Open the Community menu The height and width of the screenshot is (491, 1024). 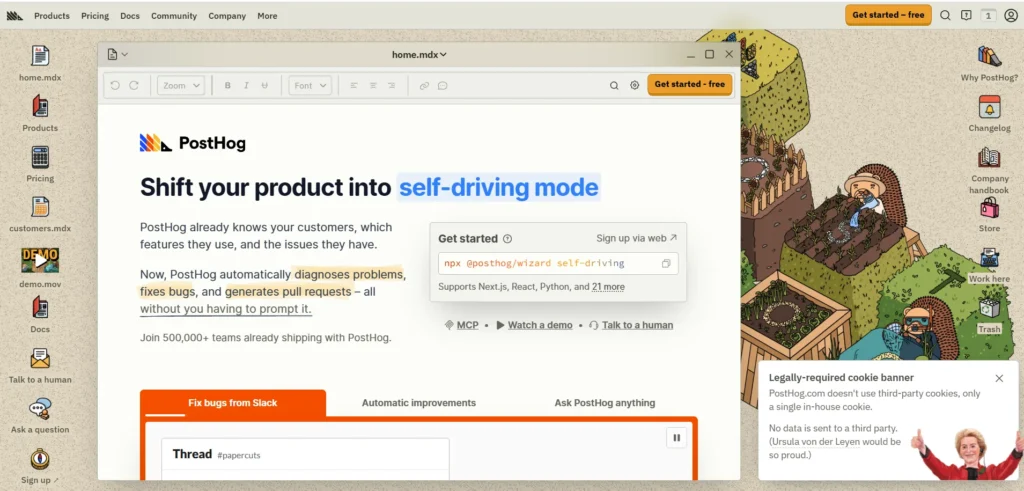tap(174, 16)
